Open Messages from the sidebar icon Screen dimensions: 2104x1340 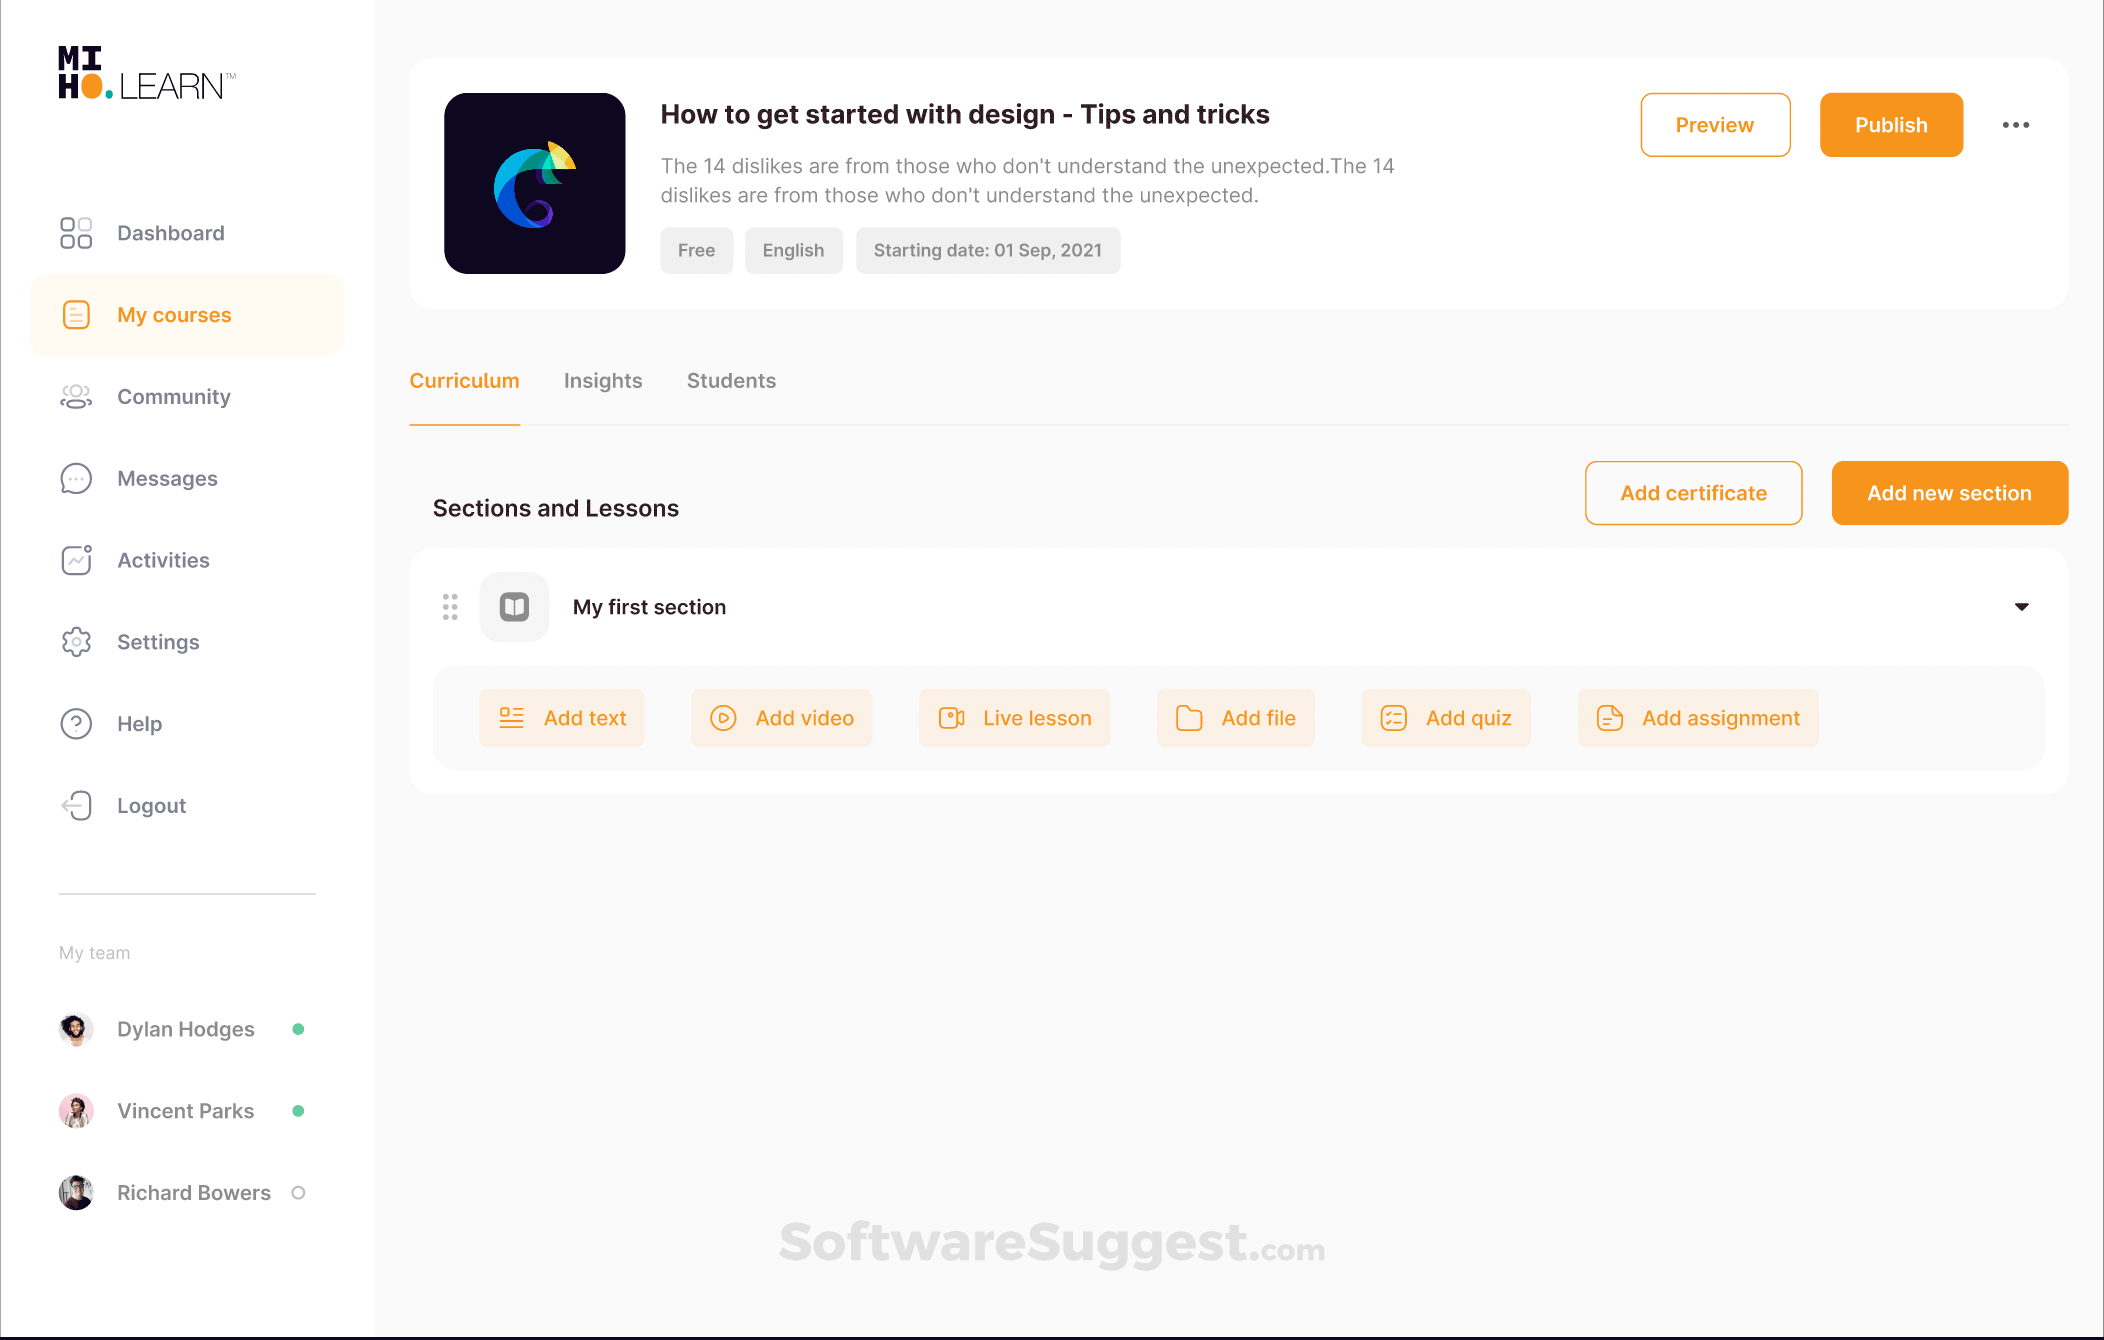coord(76,478)
